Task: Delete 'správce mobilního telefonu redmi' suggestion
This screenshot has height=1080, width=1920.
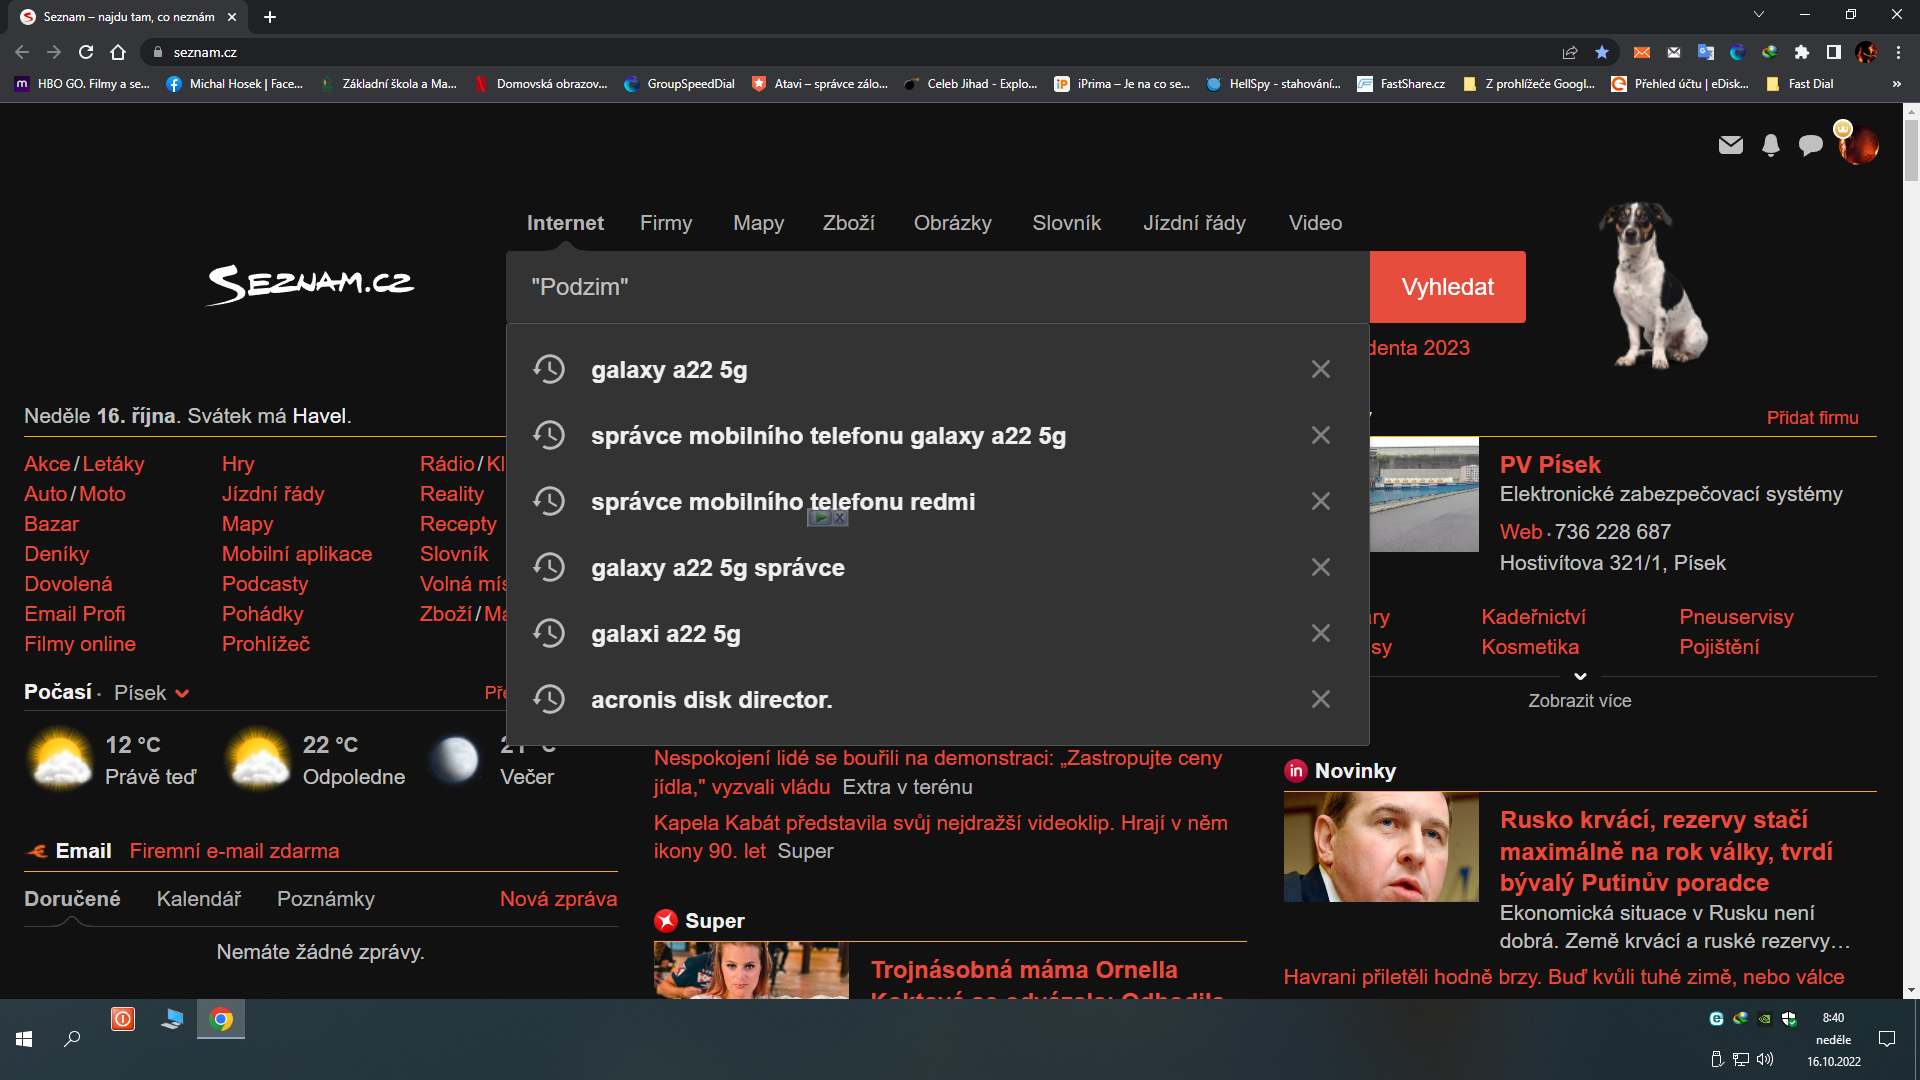Action: pyautogui.click(x=1320, y=501)
